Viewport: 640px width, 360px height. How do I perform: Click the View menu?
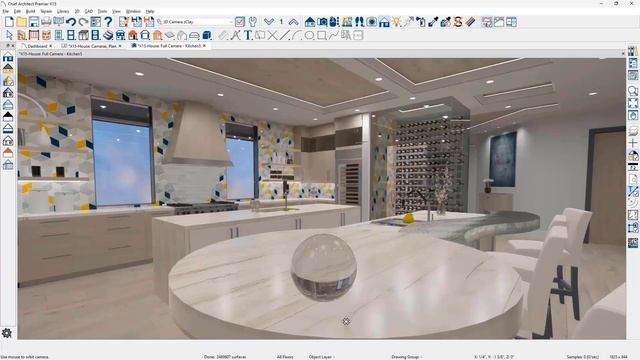[x=116, y=11]
